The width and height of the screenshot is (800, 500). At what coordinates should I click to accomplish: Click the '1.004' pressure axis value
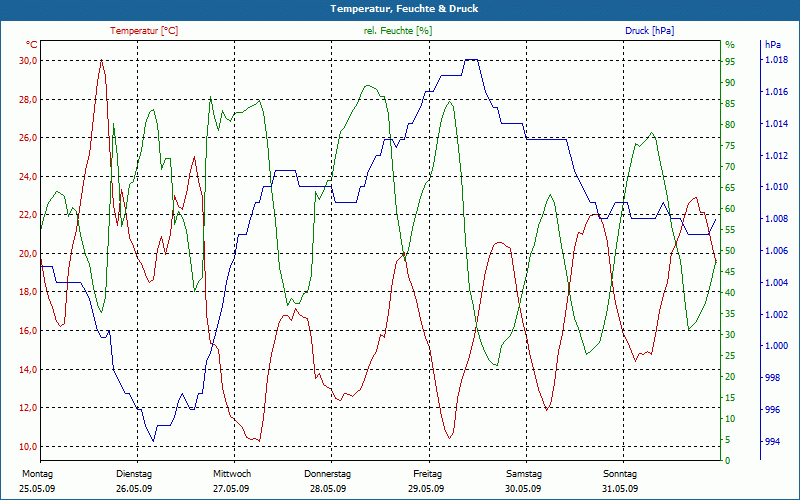click(776, 282)
